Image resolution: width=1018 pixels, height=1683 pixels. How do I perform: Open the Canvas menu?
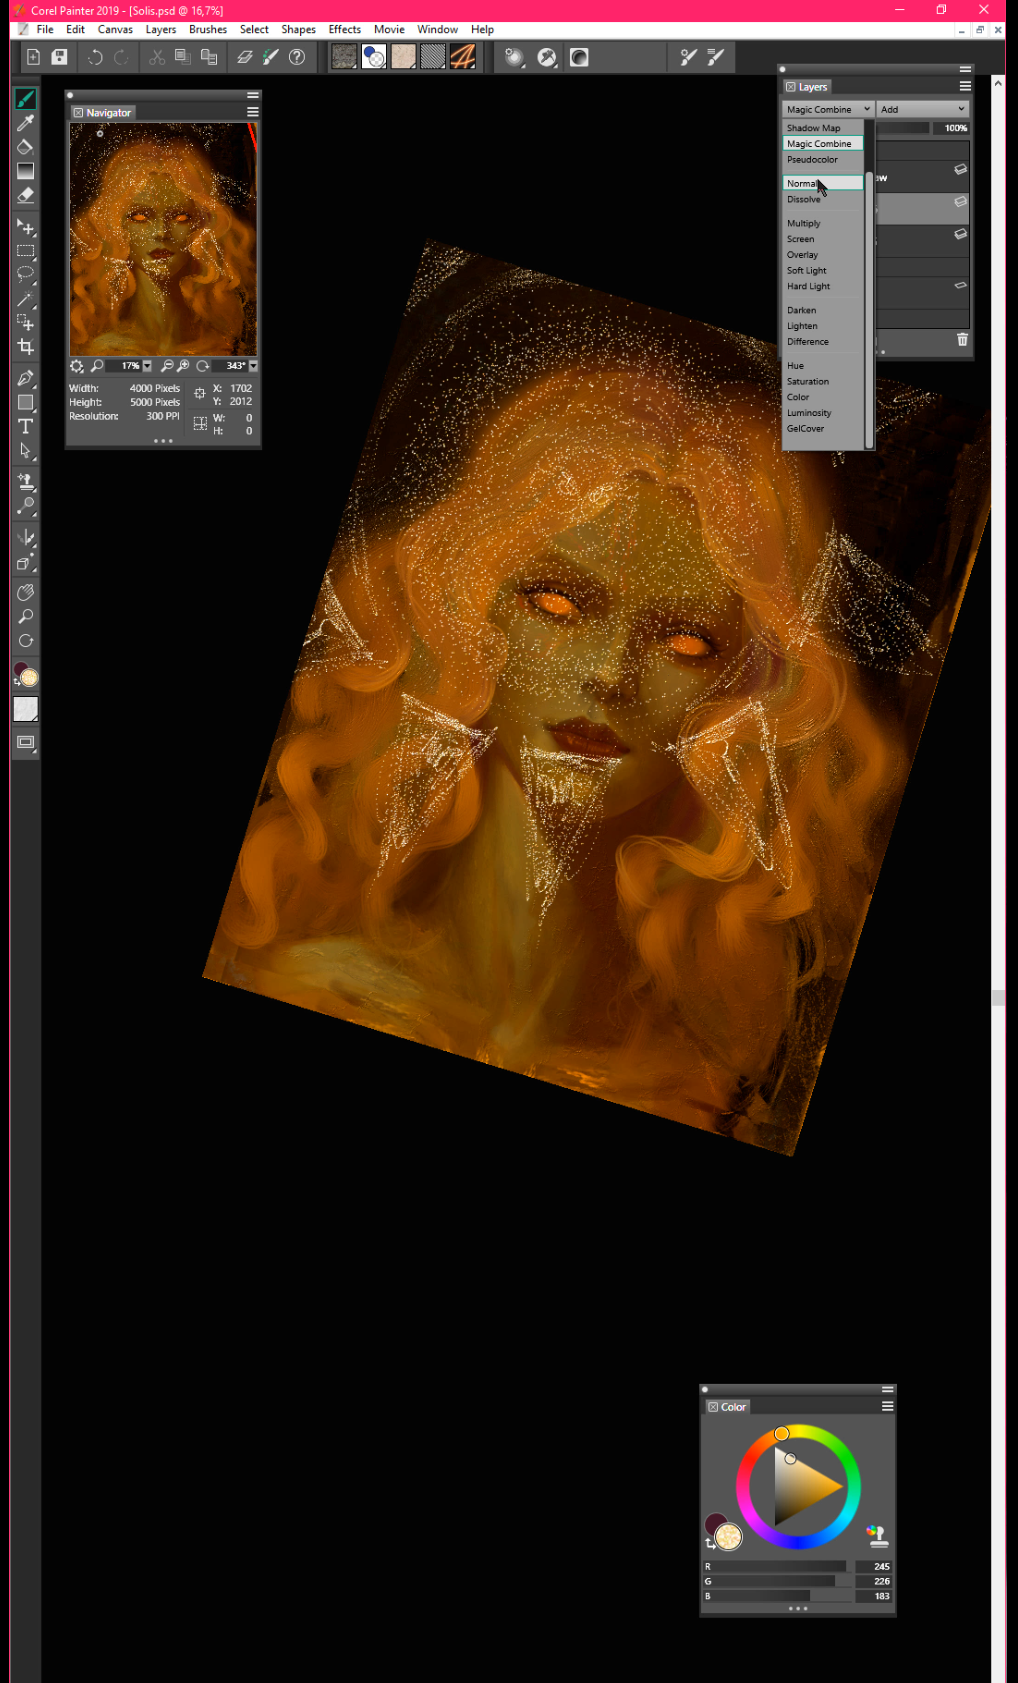pos(115,29)
